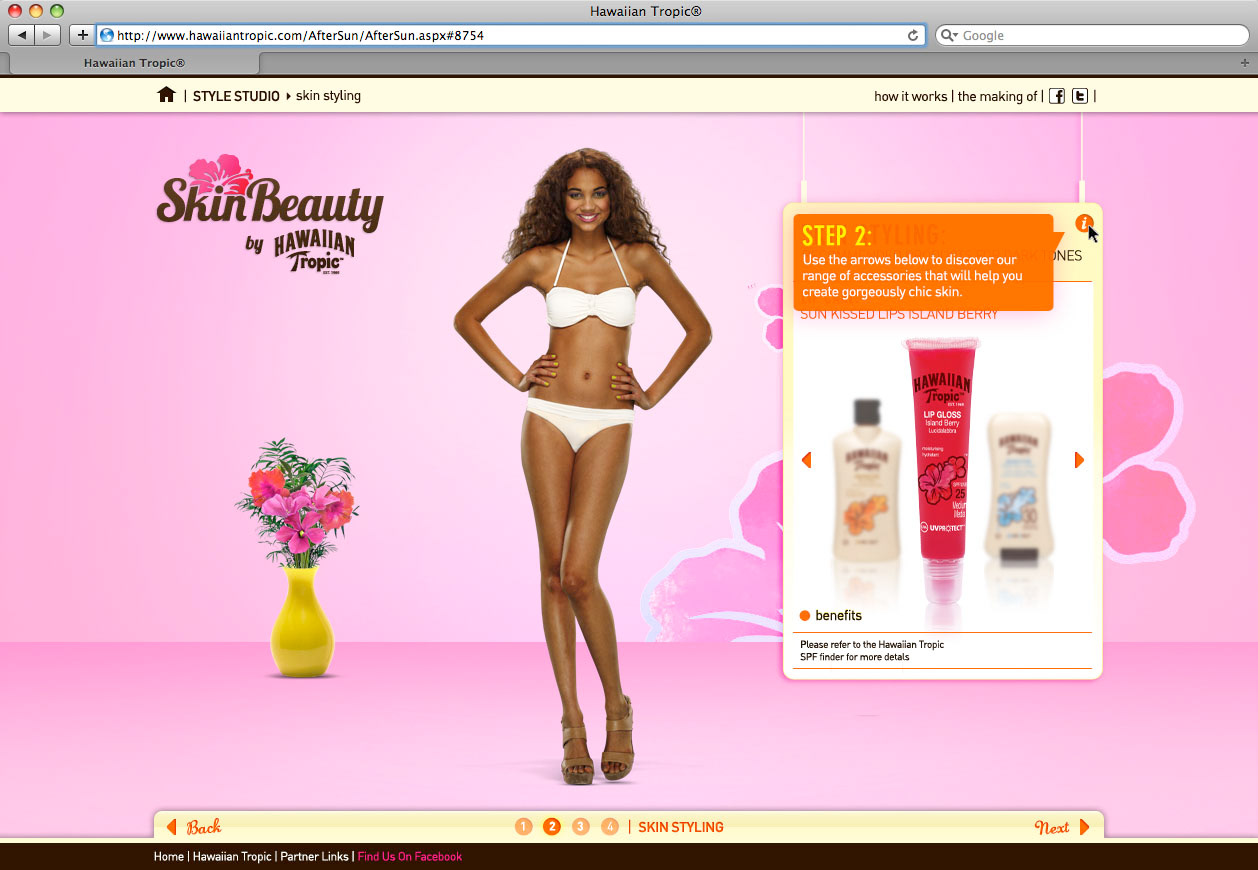
Task: Open the Partner Links footer link
Action: [314, 857]
